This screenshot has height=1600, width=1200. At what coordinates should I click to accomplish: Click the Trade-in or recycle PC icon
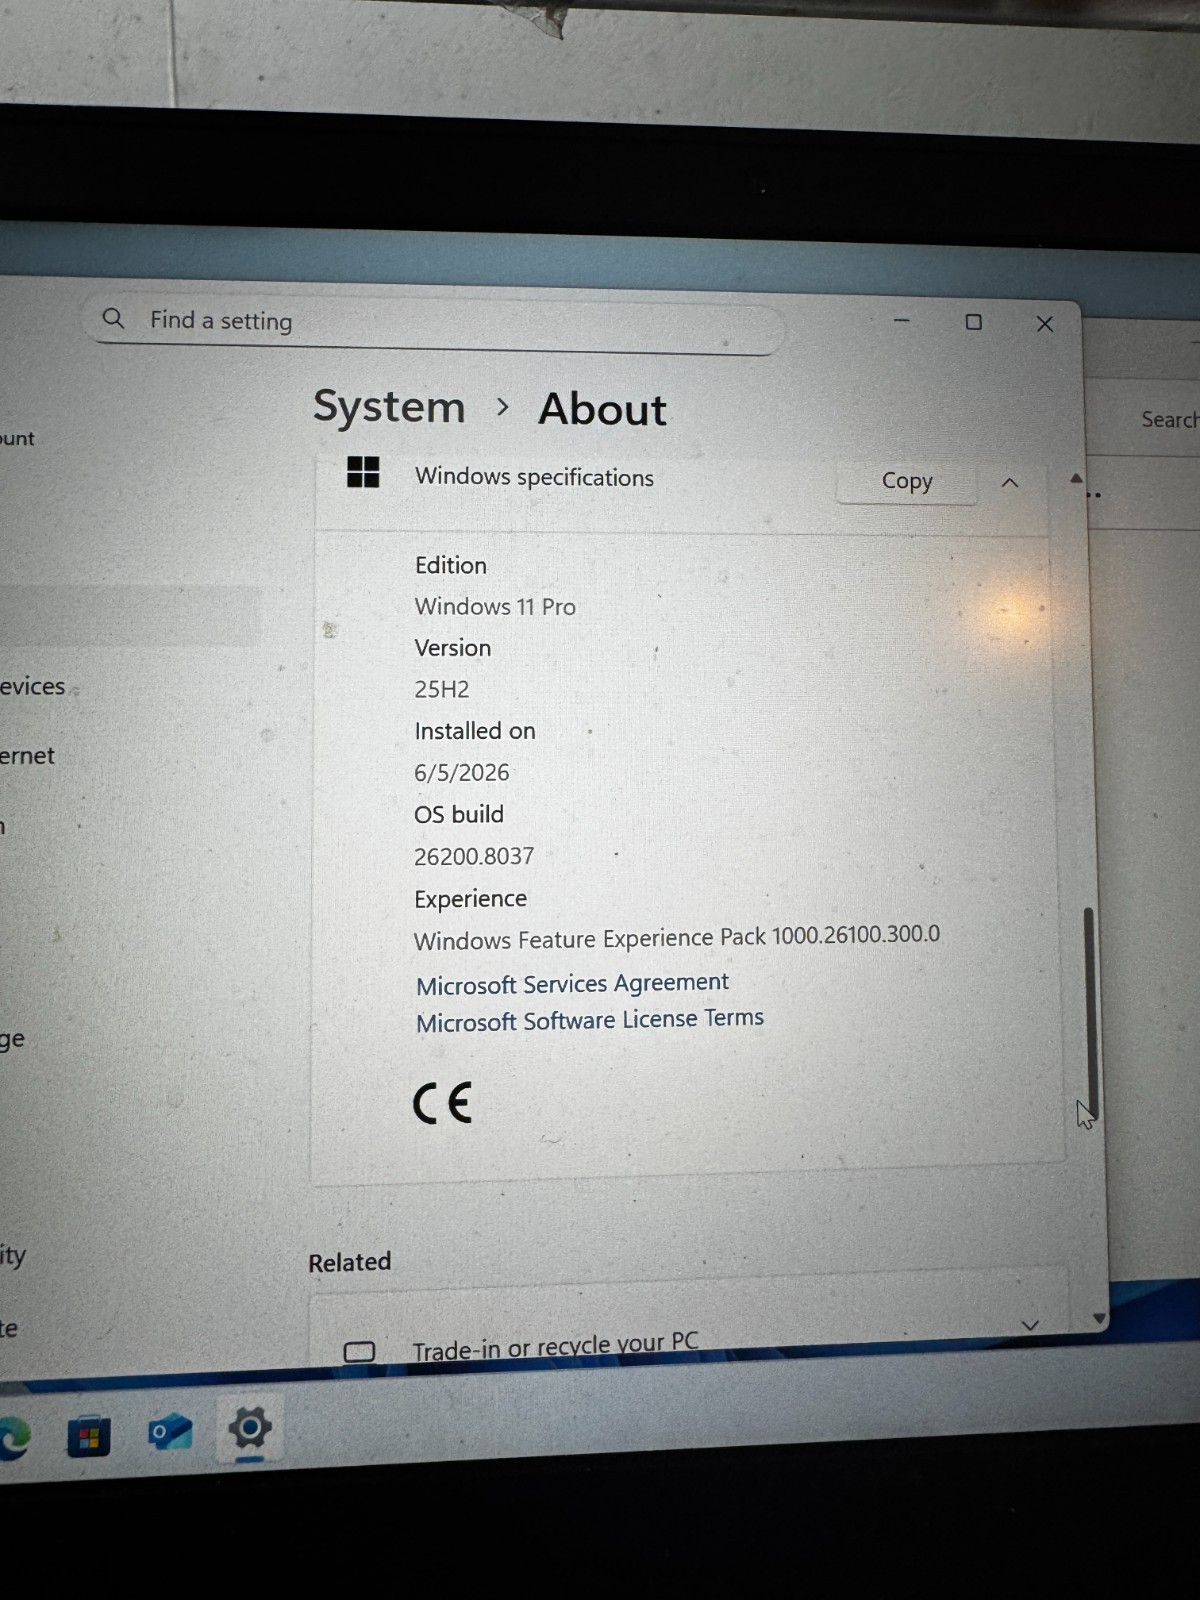[359, 1352]
